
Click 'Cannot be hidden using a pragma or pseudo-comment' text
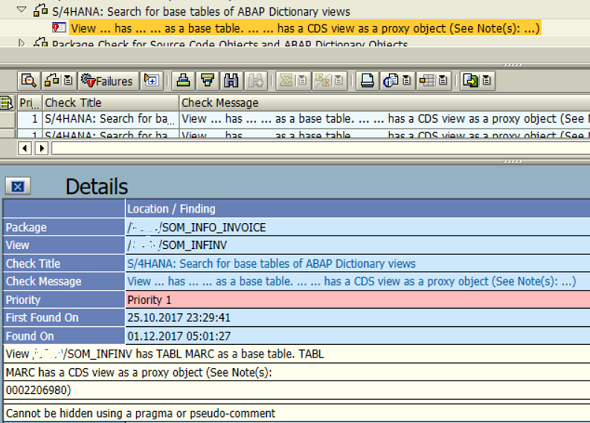pyautogui.click(x=140, y=413)
